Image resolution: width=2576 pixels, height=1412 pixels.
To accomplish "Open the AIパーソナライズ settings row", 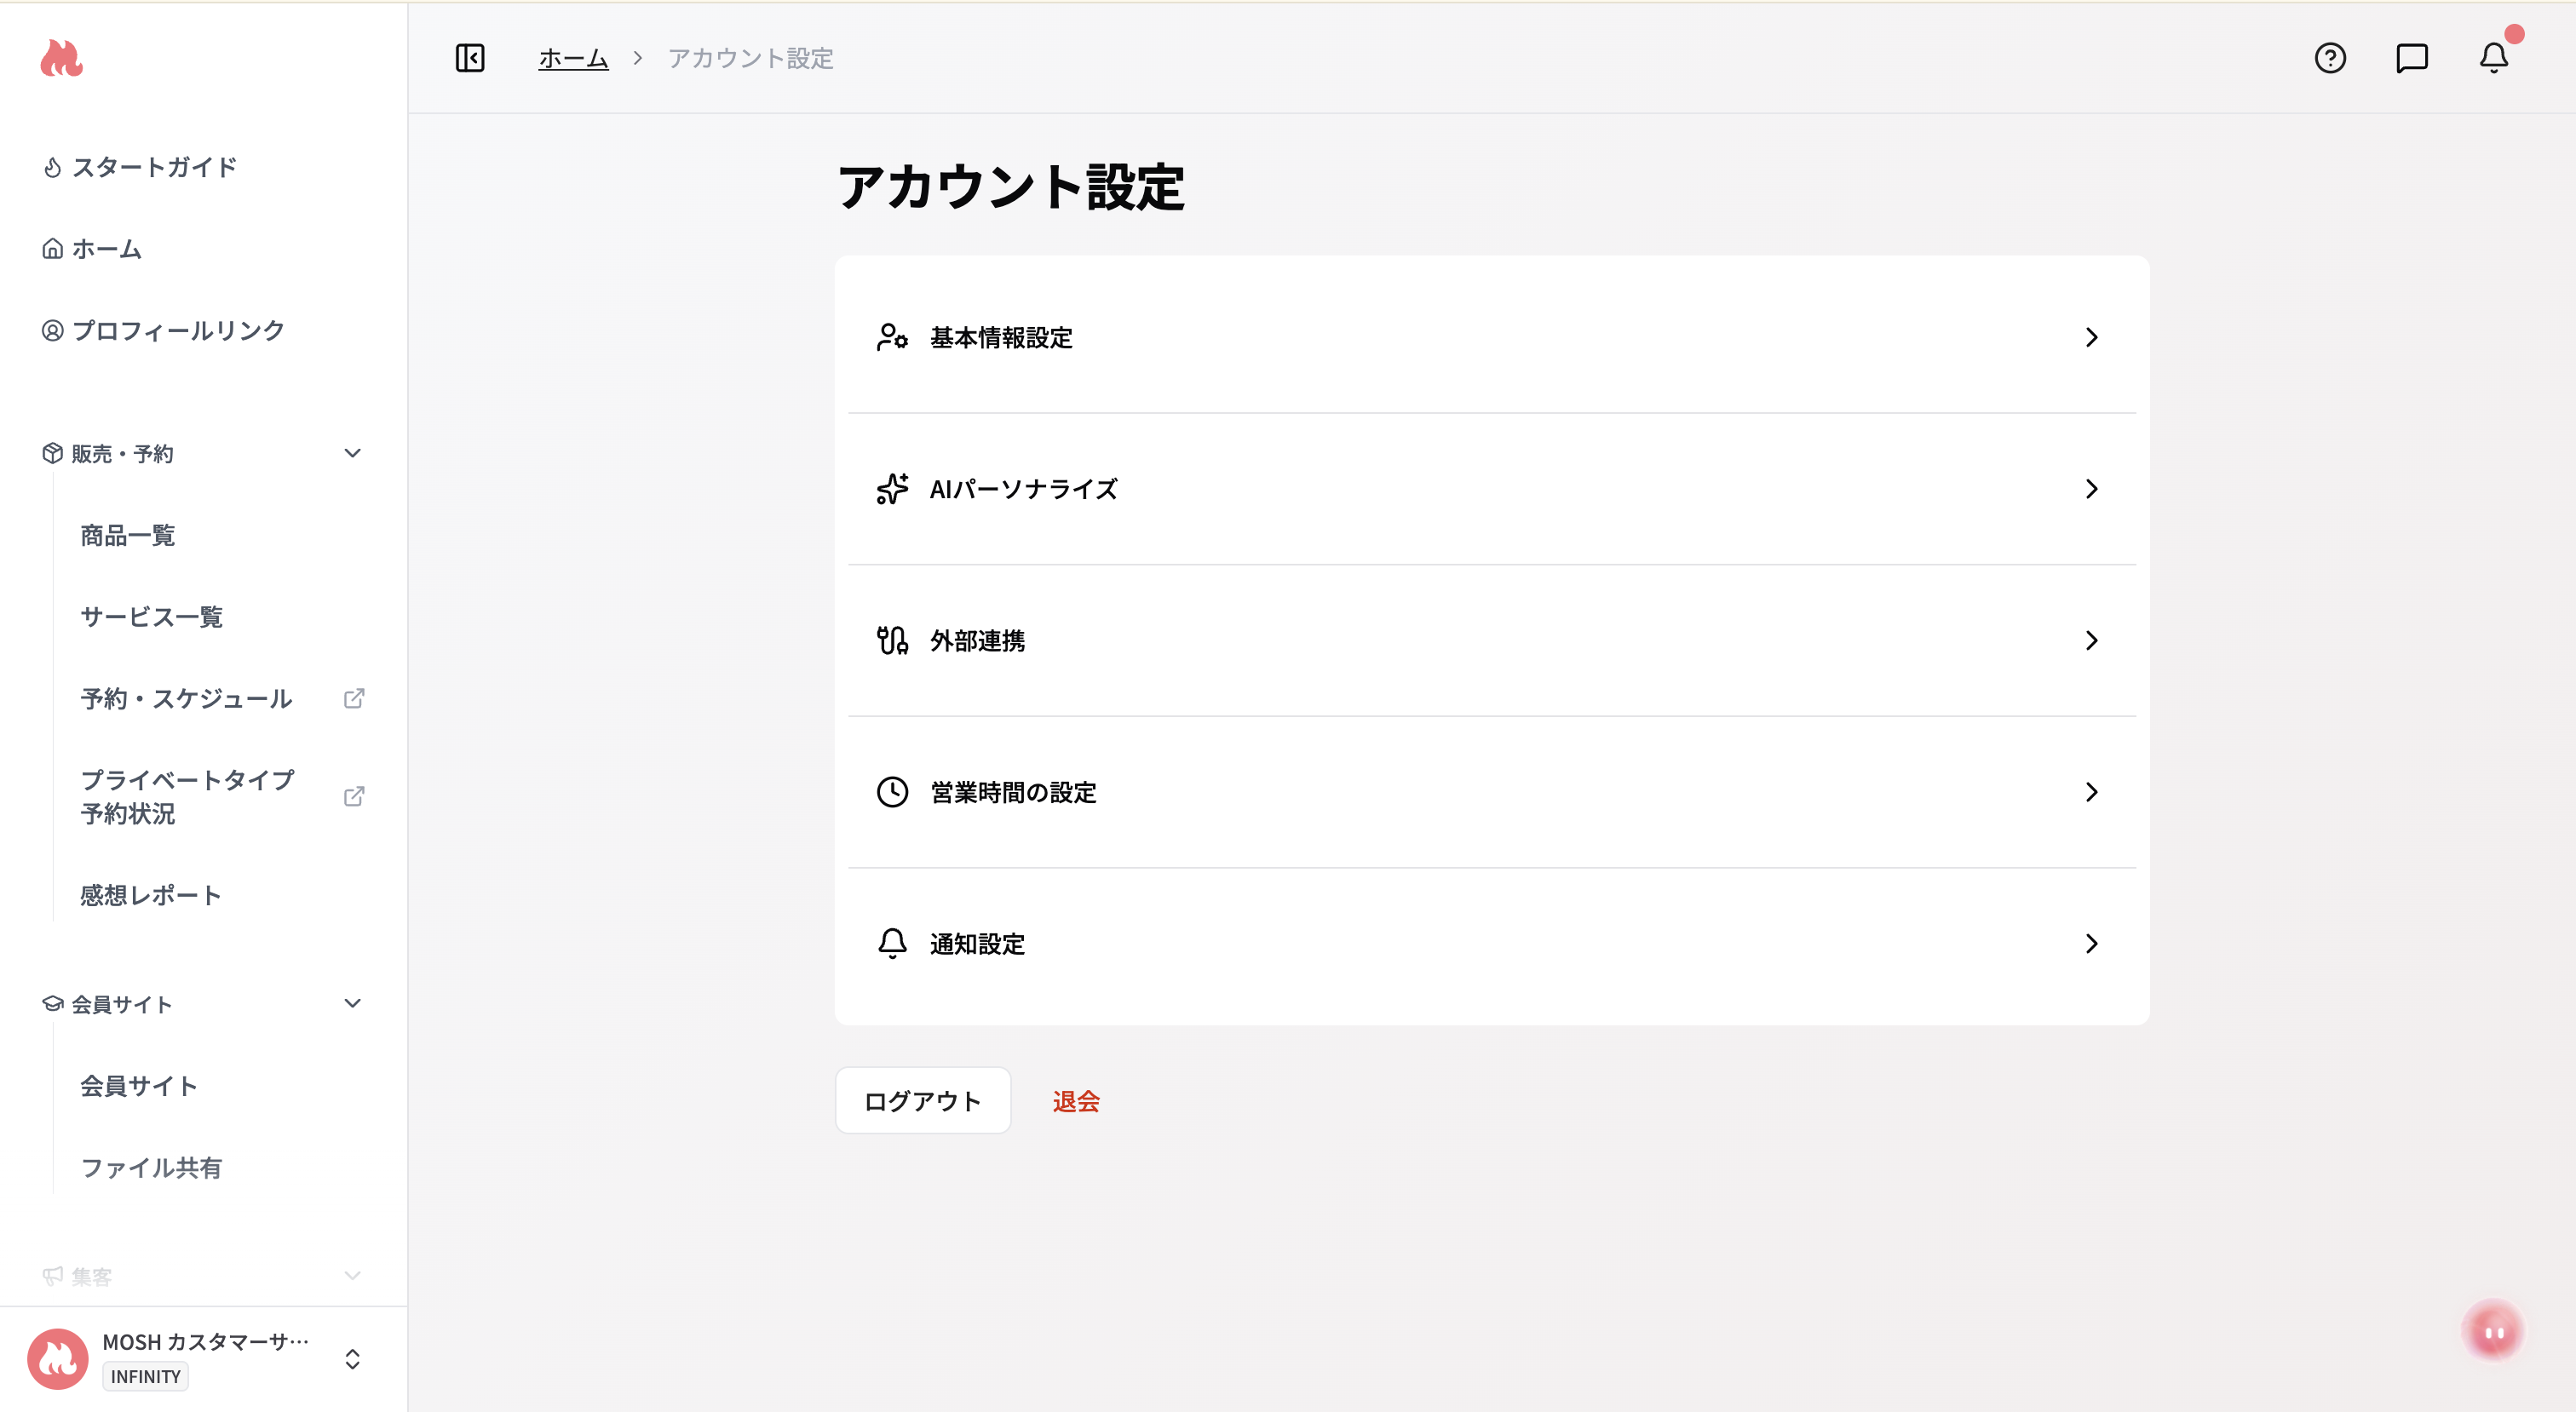I will coord(1492,489).
